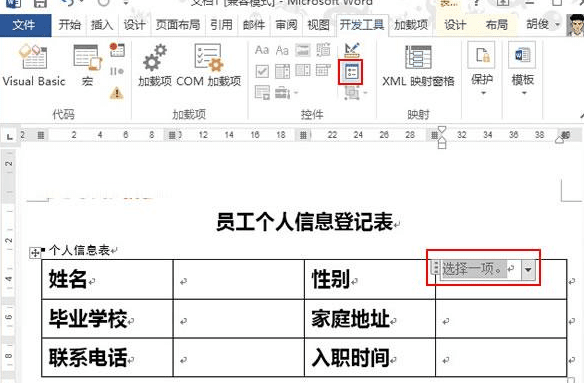The height and width of the screenshot is (383, 584).
Task: Insert Drop-Down List content control
Action: (x=303, y=70)
